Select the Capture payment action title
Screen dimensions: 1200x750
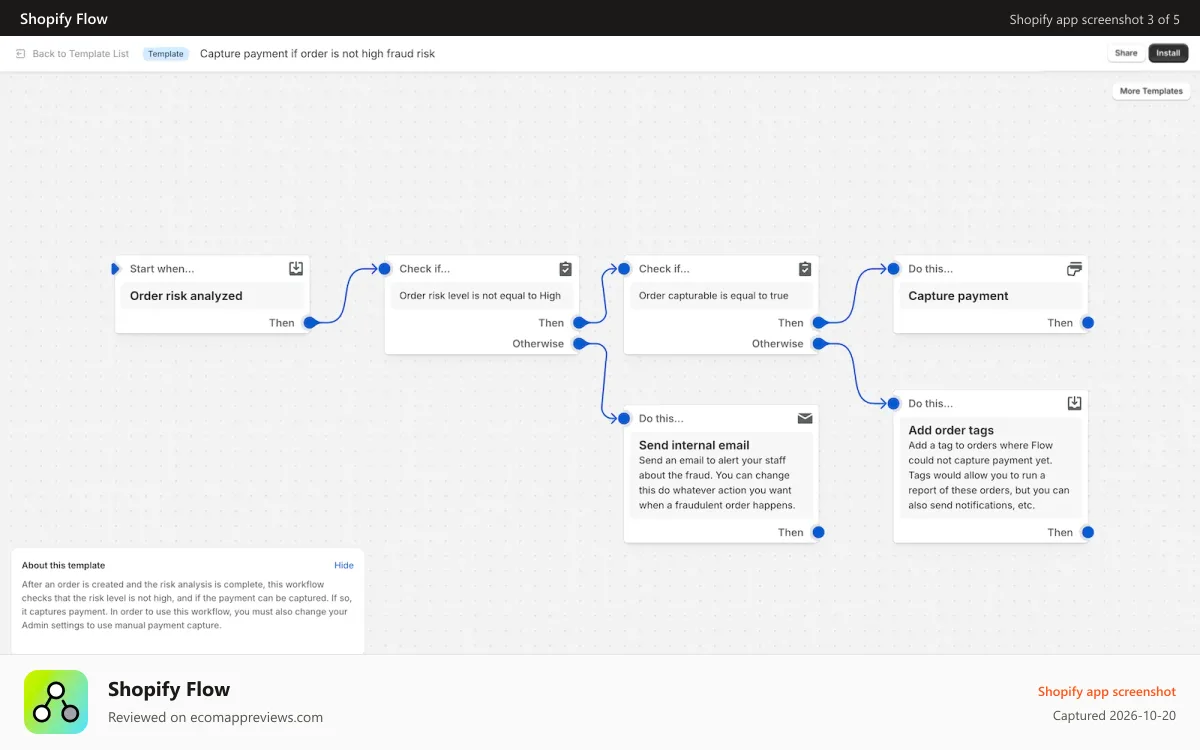point(958,296)
